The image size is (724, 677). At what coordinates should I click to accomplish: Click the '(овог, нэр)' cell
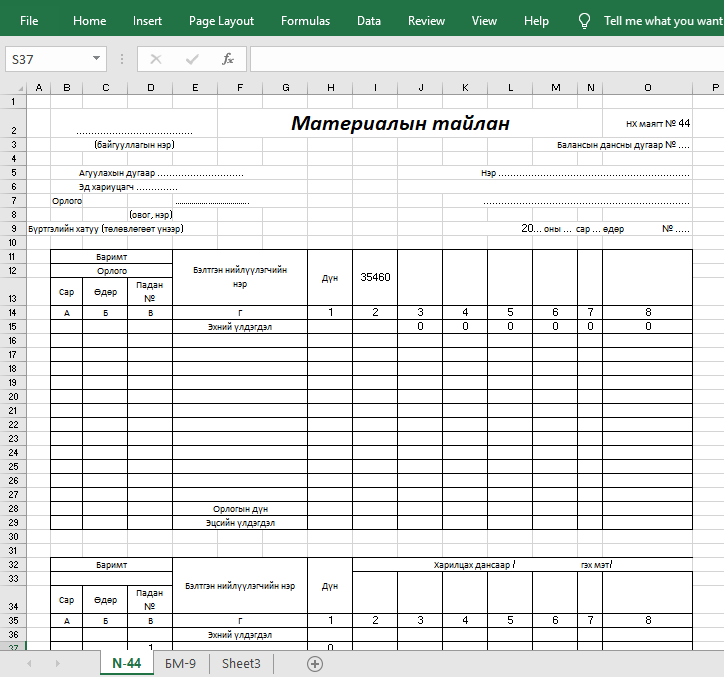pyautogui.click(x=151, y=215)
